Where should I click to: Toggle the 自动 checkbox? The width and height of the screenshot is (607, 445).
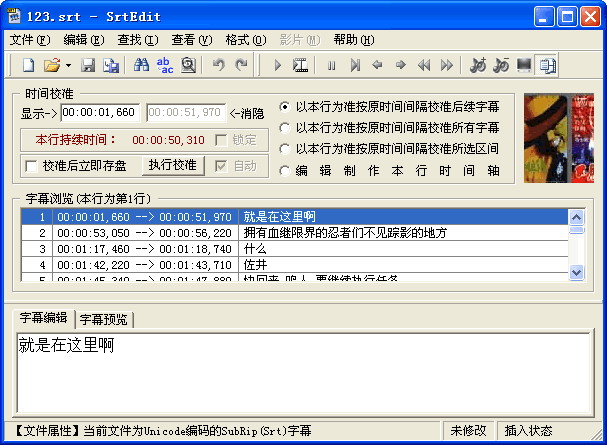pyautogui.click(x=221, y=166)
